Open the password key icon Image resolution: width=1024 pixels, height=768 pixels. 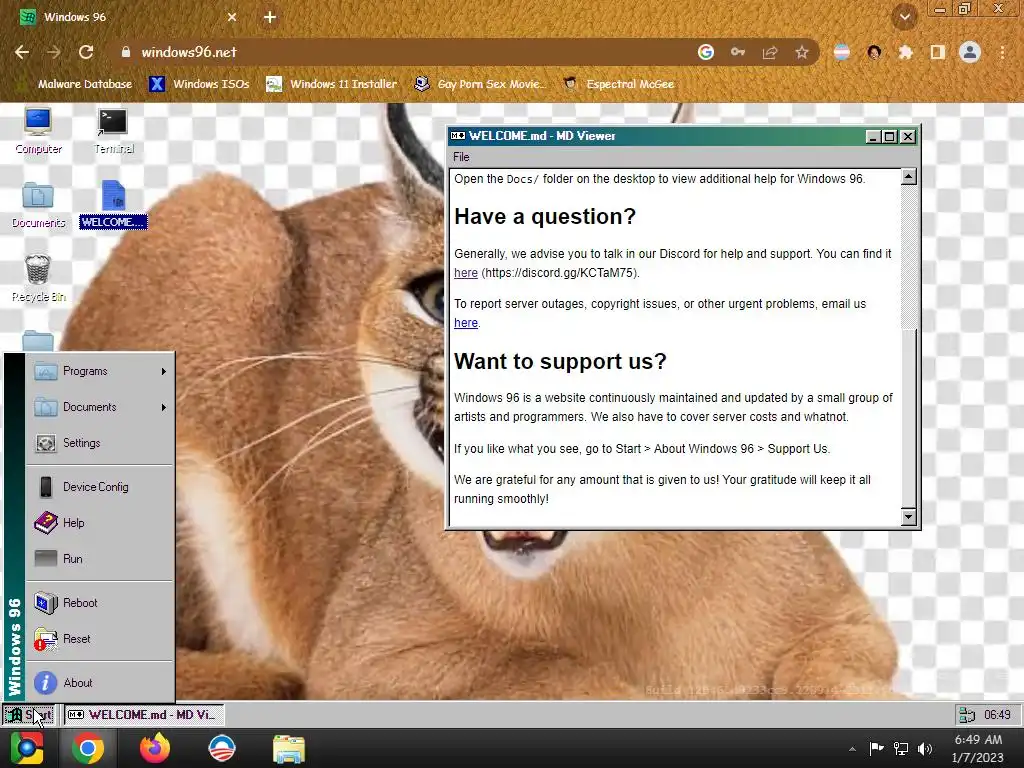[x=738, y=52]
